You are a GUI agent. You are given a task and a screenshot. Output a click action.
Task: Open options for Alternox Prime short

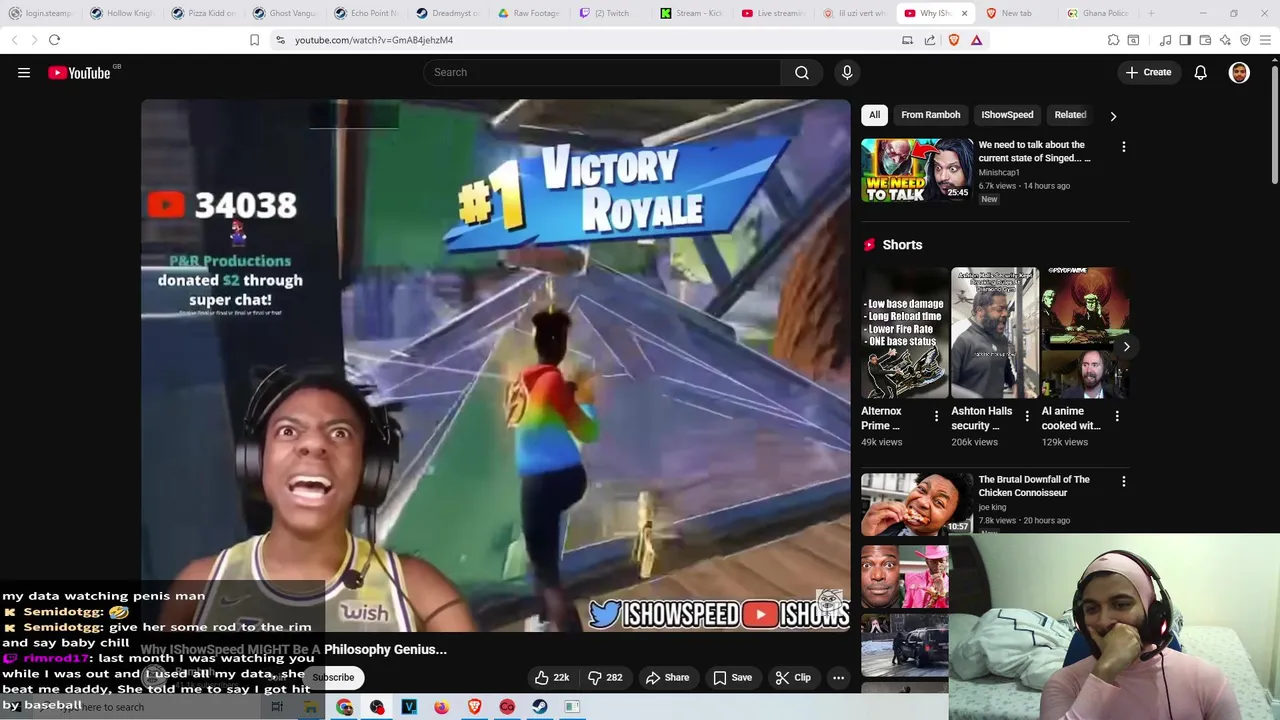click(x=936, y=416)
